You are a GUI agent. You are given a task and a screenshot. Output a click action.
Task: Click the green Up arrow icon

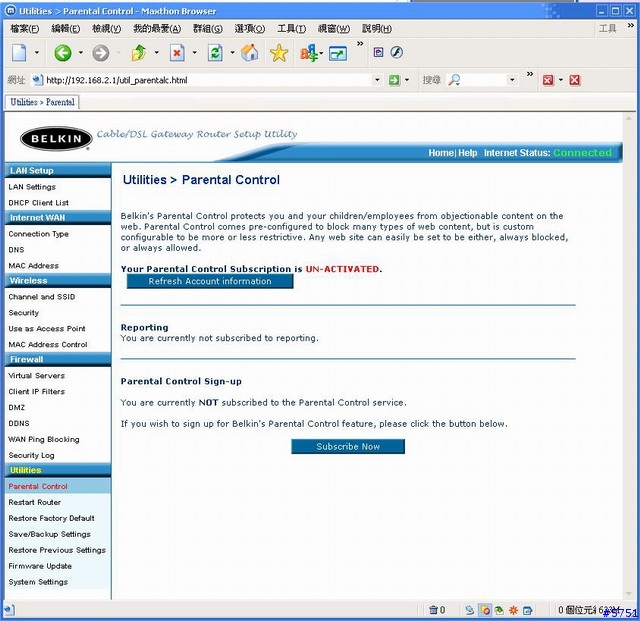click(139, 53)
